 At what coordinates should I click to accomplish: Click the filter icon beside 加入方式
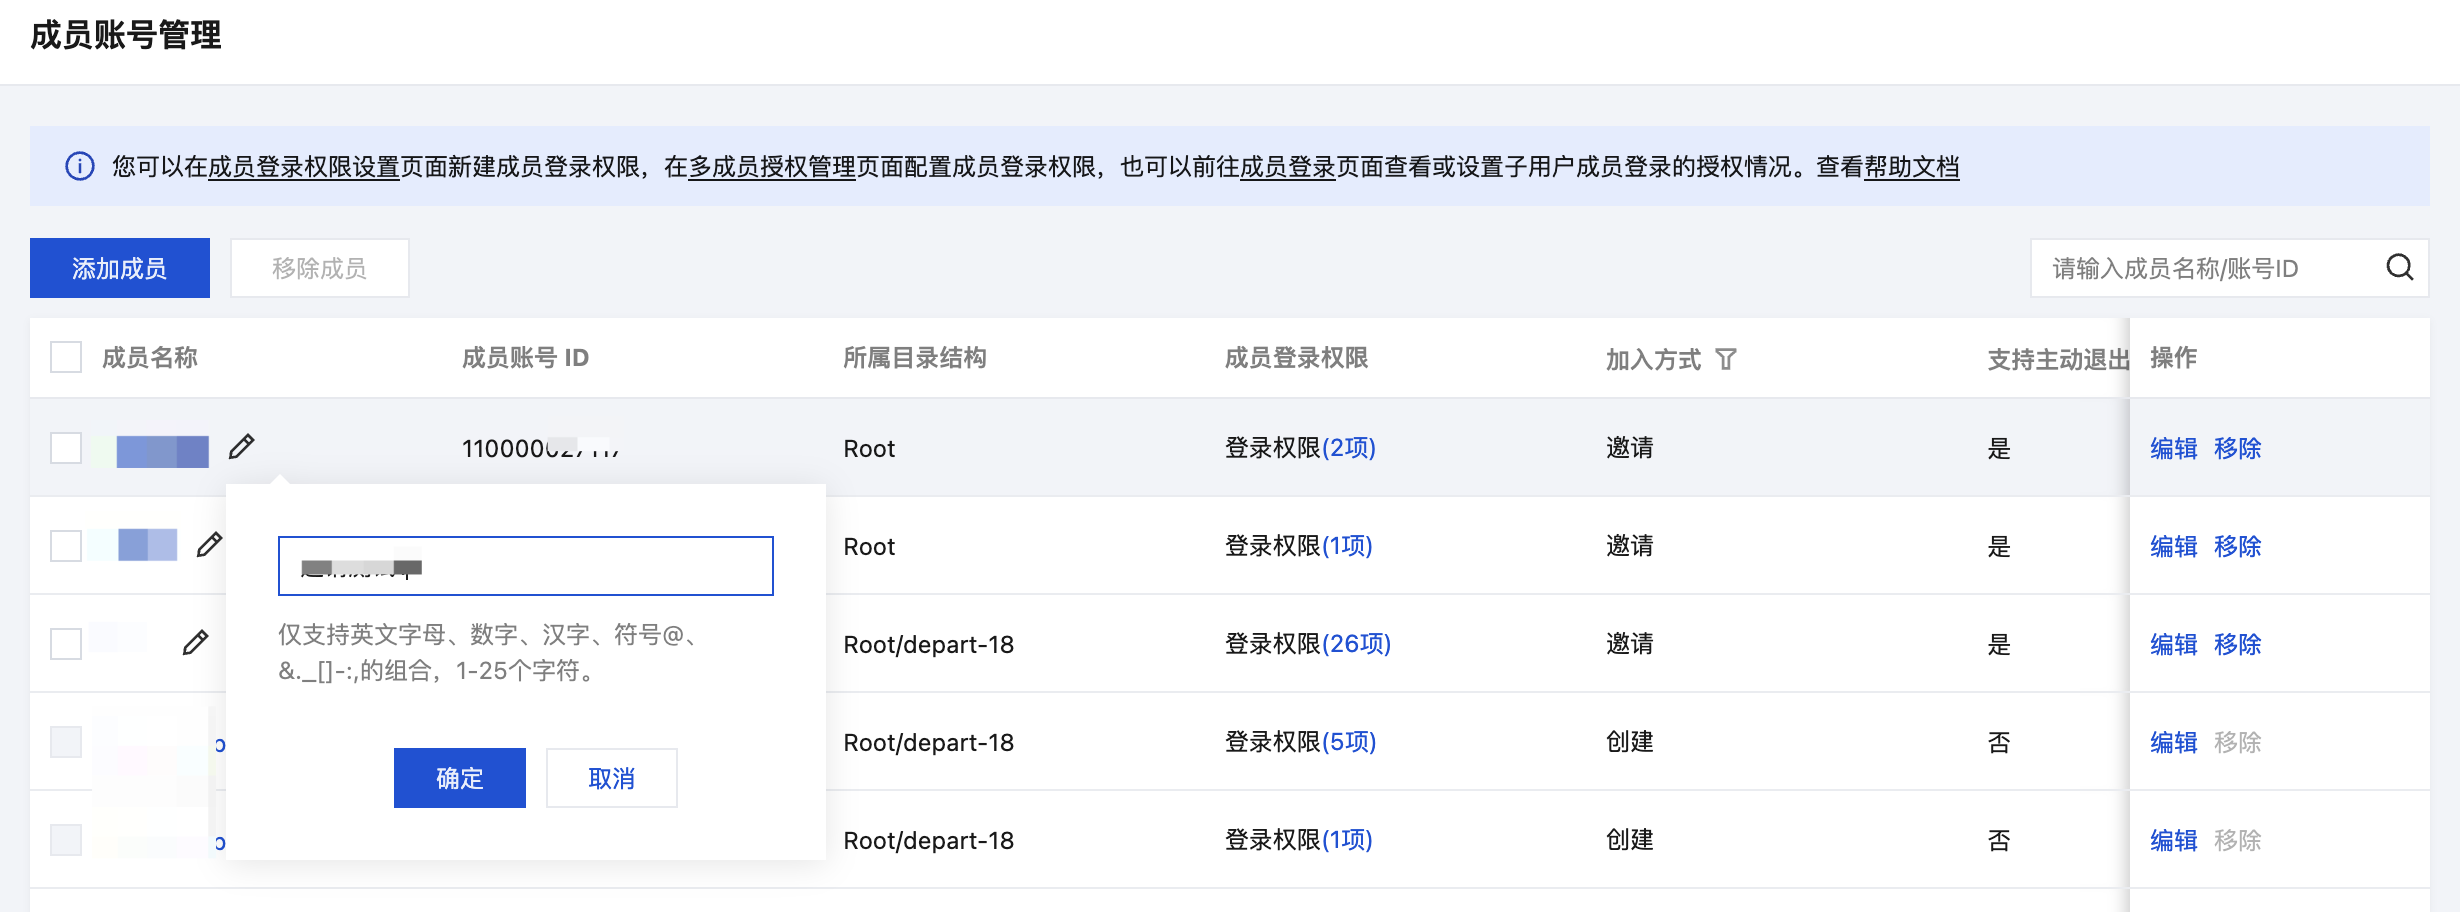[1726, 359]
